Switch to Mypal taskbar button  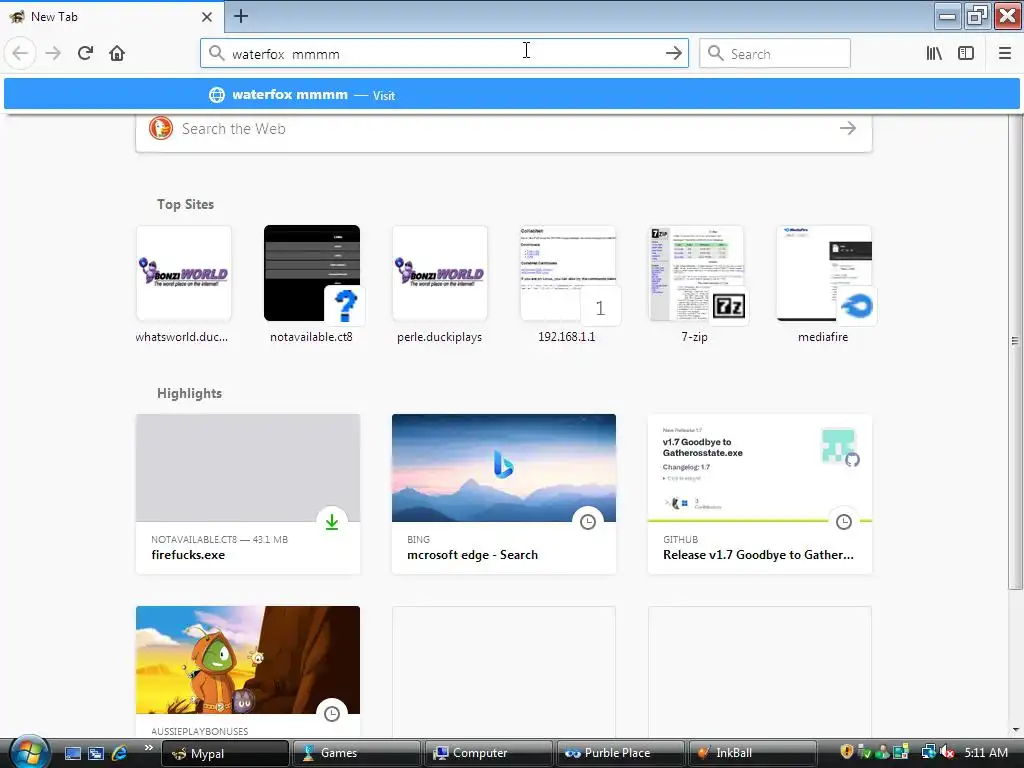point(225,753)
